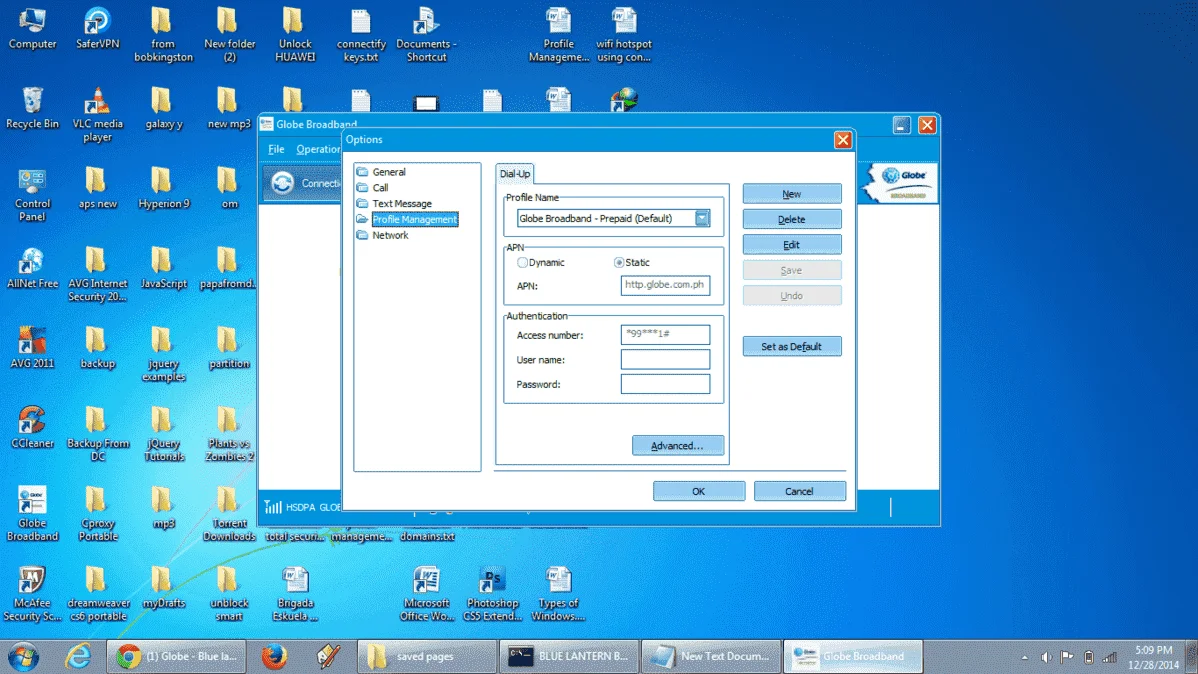Image resolution: width=1198 pixels, height=674 pixels.
Task: Click the Globe Broadband logo banner
Action: point(900,183)
